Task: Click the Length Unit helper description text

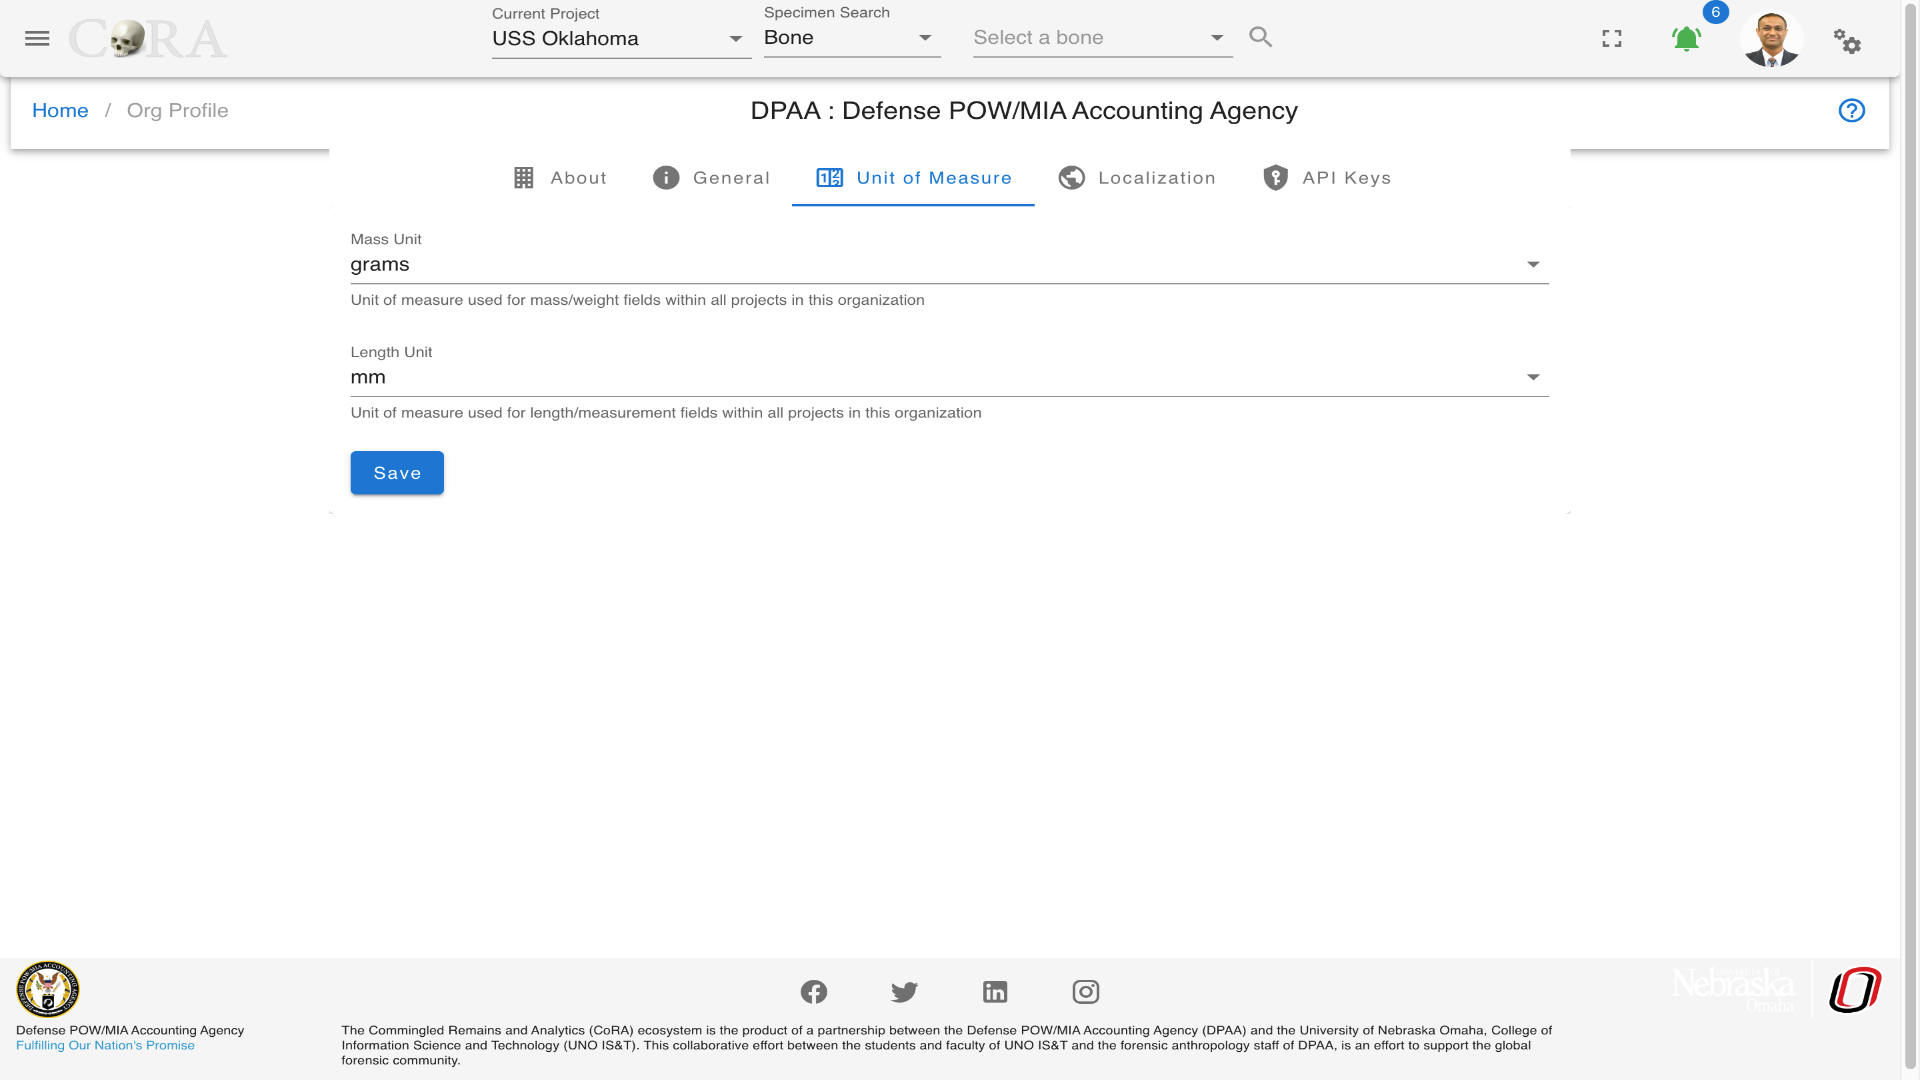Action: point(666,413)
